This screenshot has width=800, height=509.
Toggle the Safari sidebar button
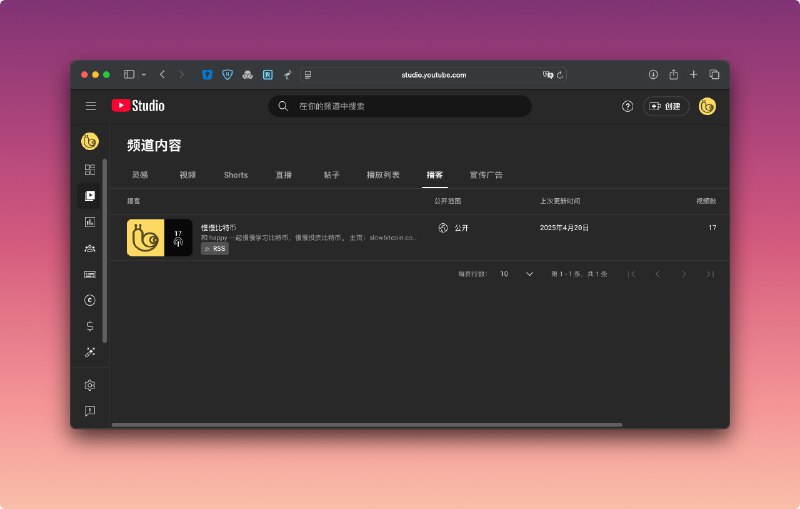tap(129, 74)
